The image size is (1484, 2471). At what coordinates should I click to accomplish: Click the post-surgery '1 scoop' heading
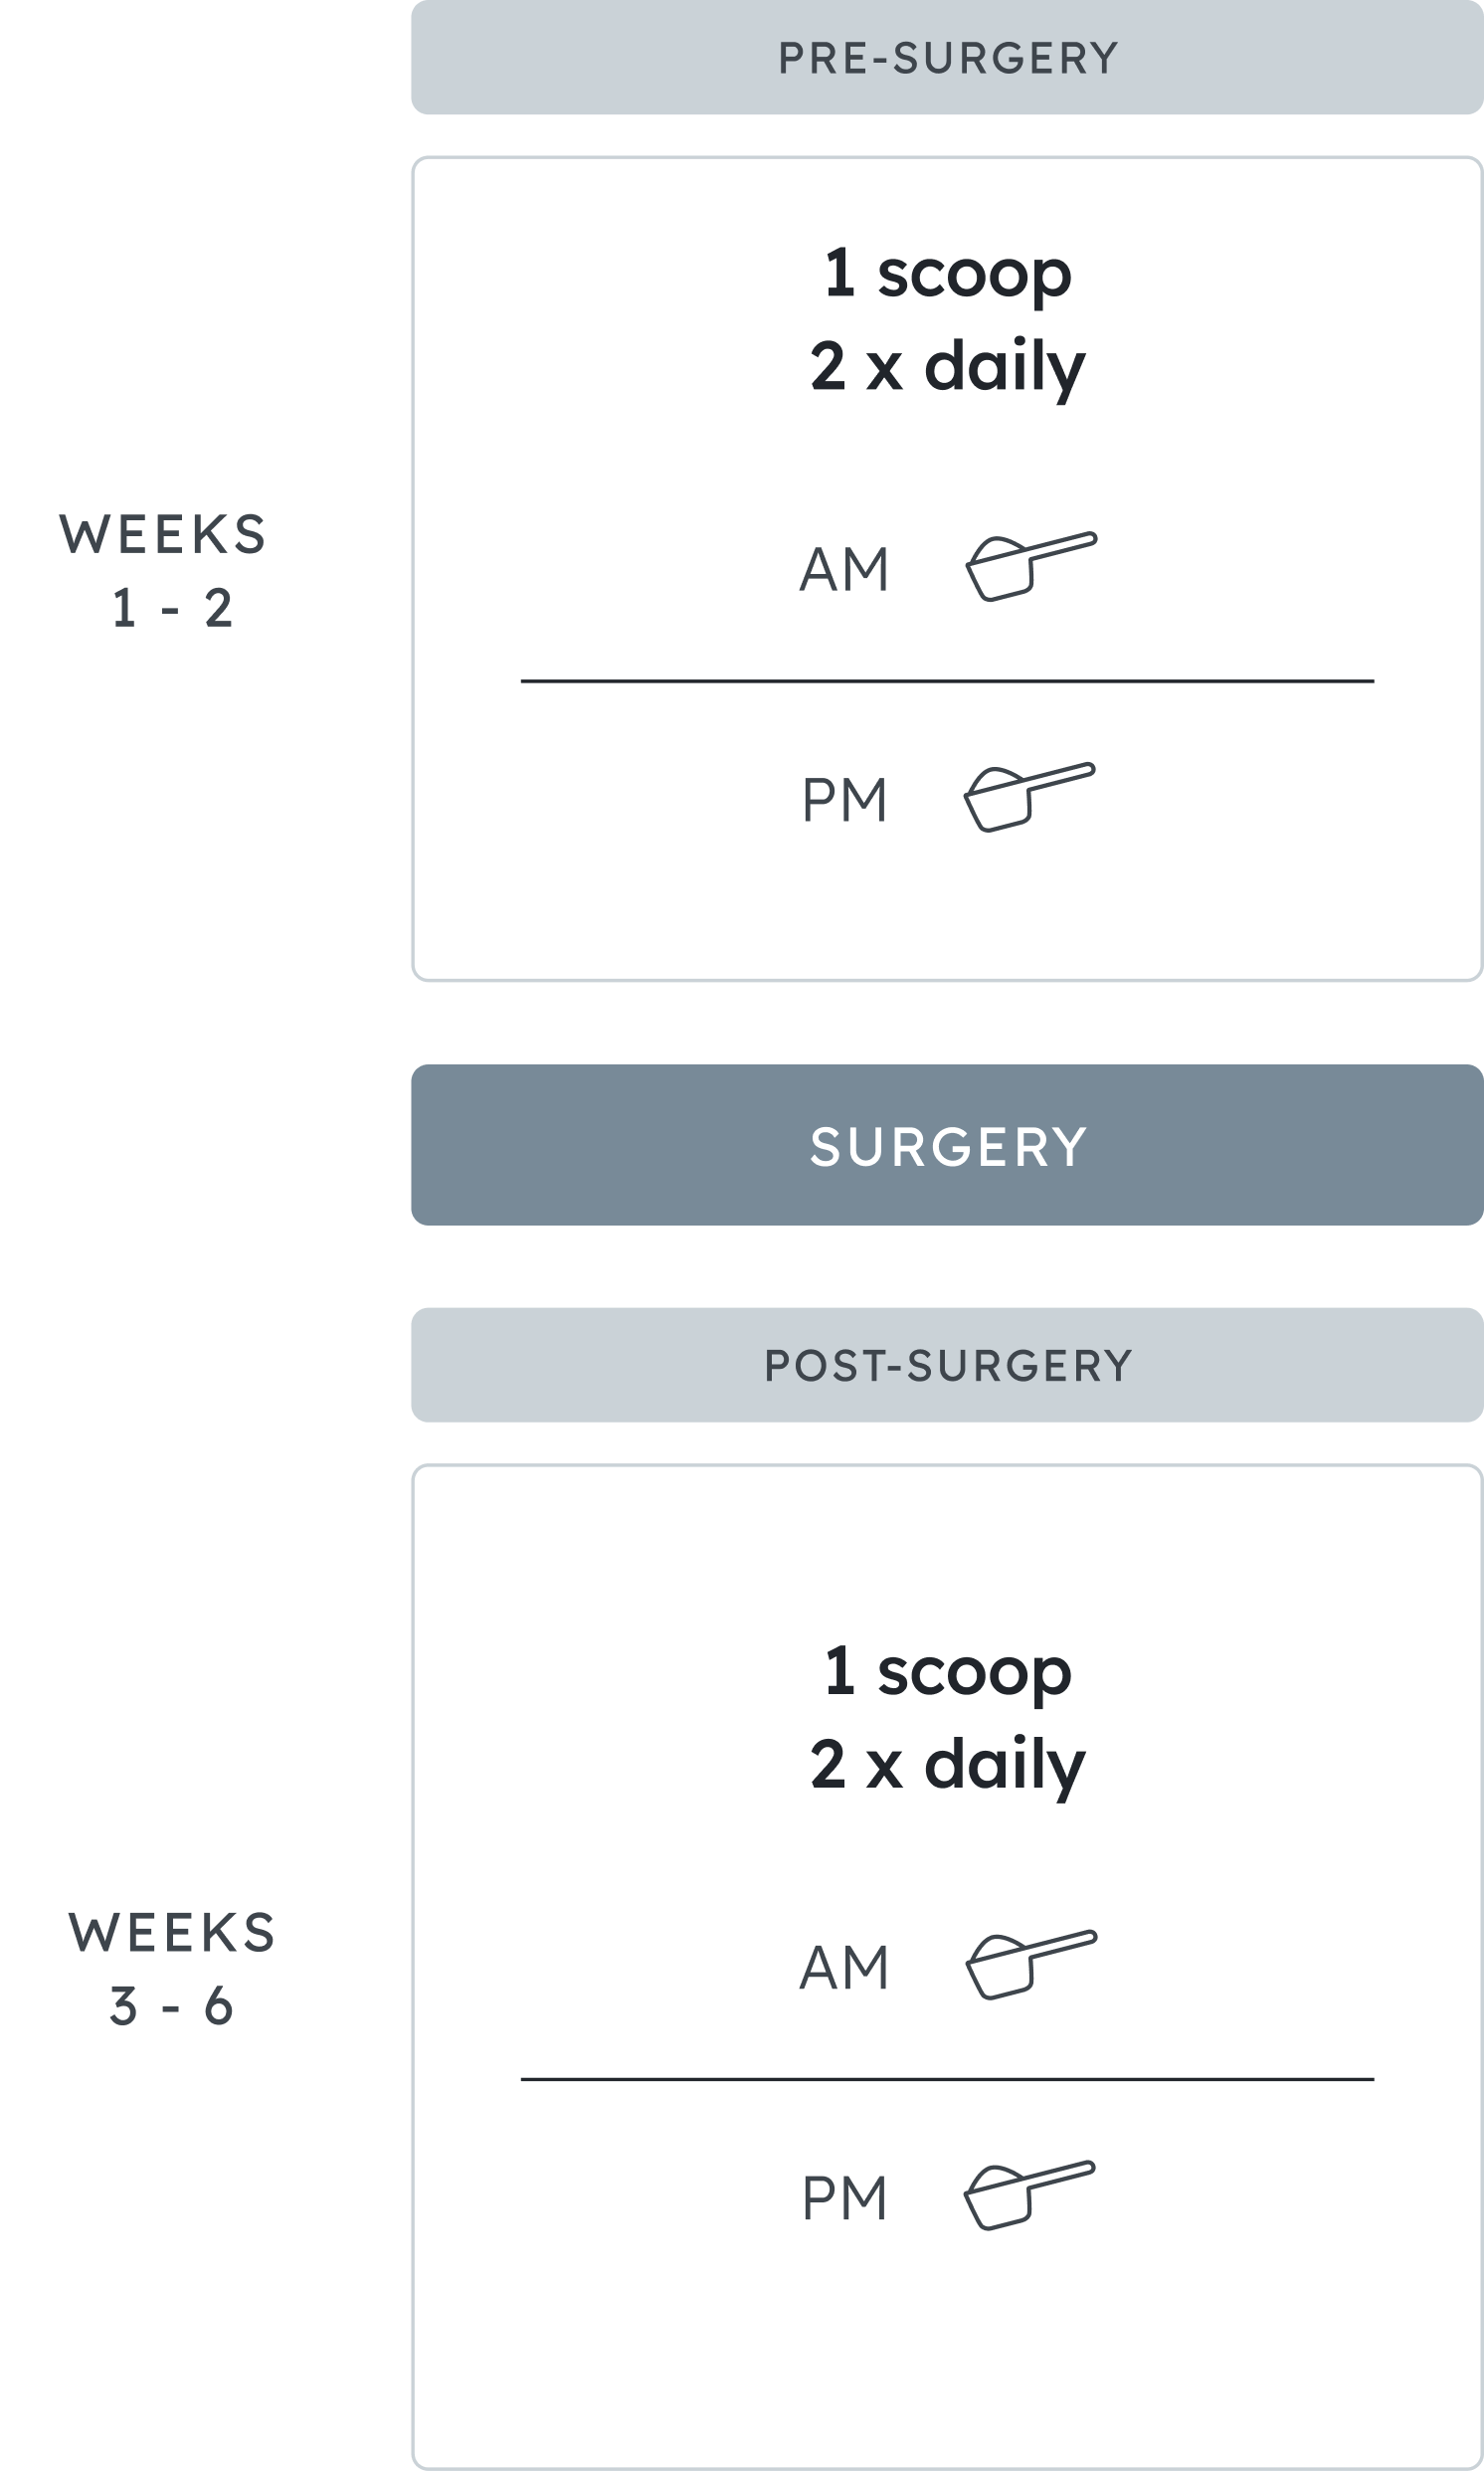pos(947,1673)
